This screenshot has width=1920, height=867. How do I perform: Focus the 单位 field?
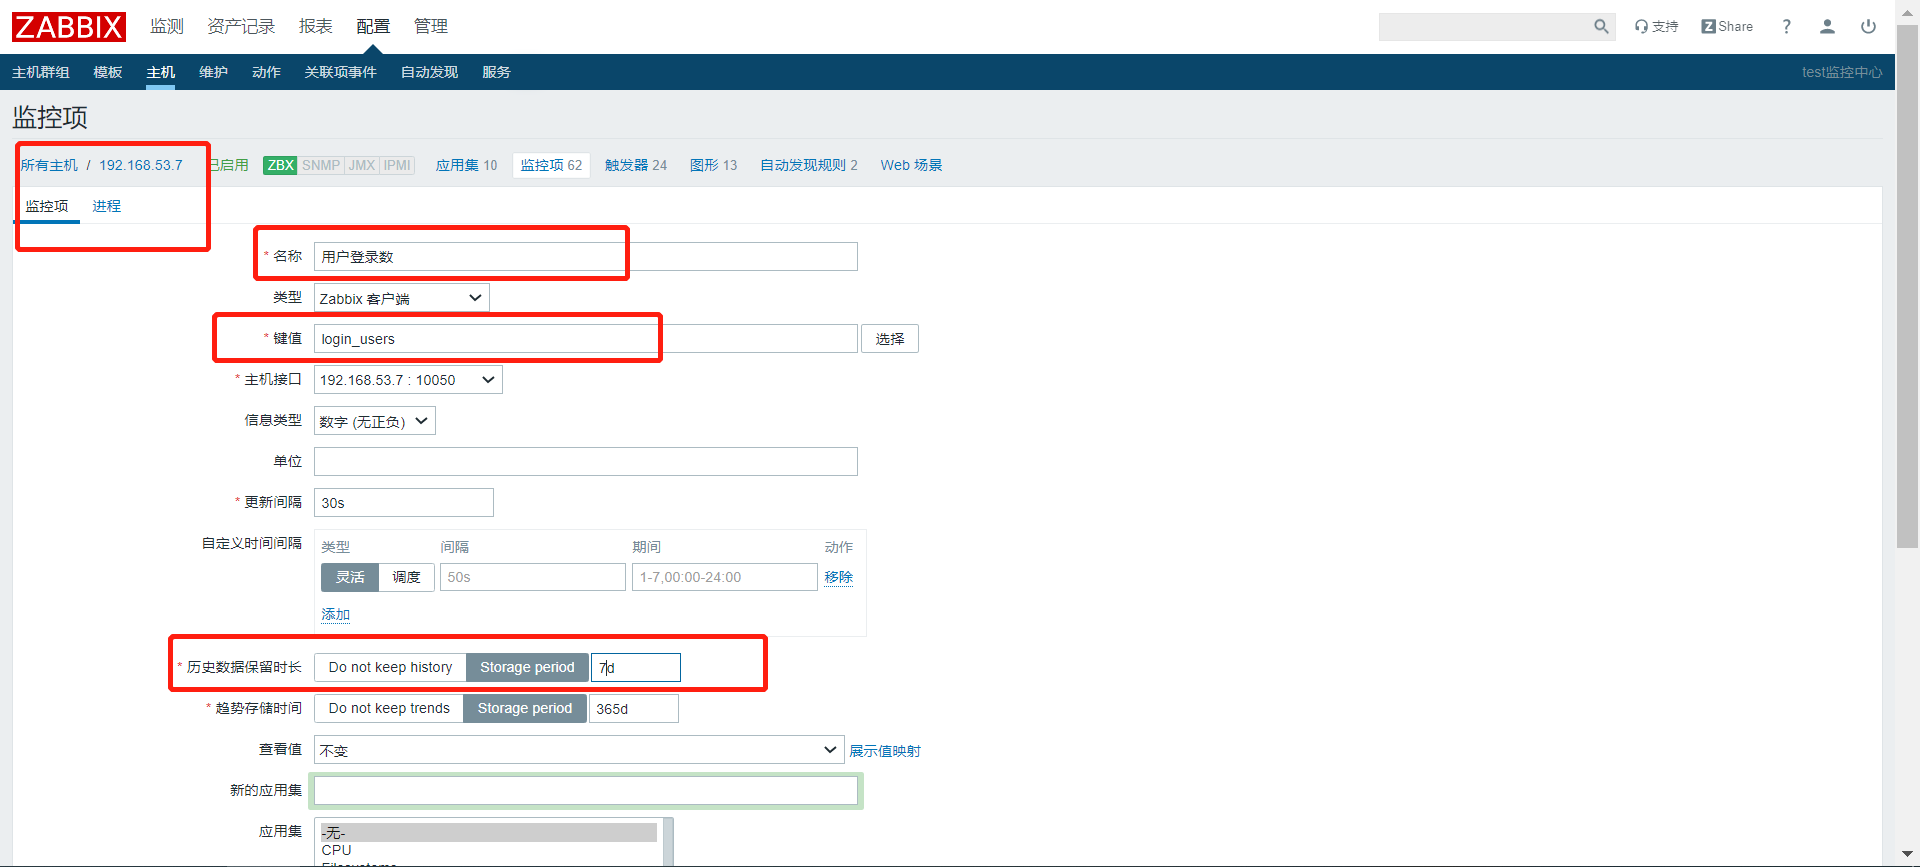[585, 462]
